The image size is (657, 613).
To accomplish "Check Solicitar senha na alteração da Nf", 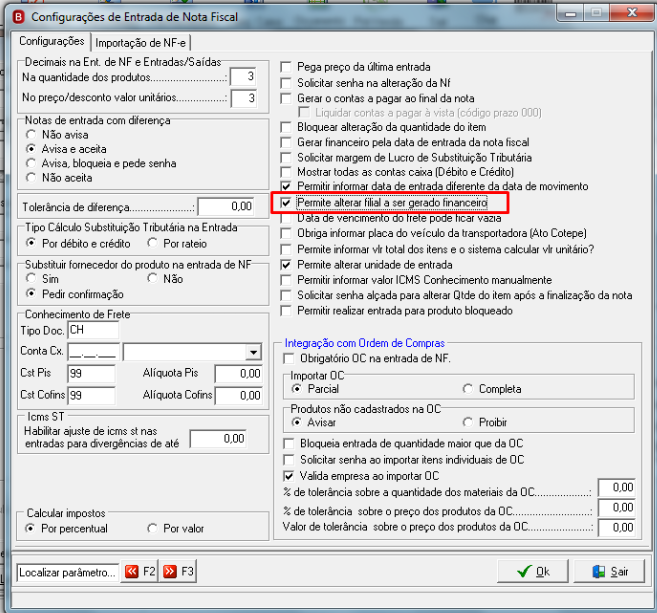I will (286, 83).
